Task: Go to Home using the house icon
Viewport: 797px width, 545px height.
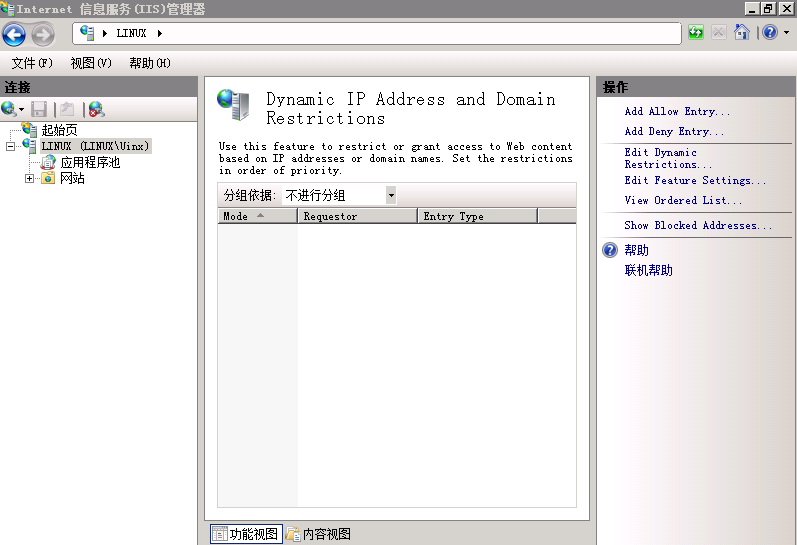Action: 742,33
